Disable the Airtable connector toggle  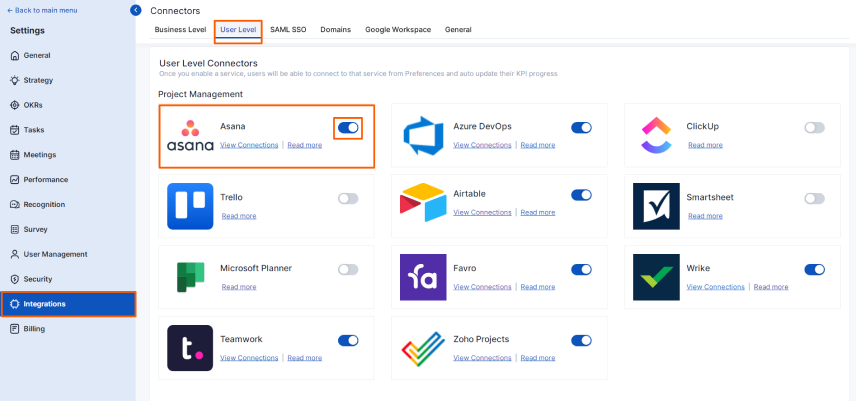(x=581, y=195)
